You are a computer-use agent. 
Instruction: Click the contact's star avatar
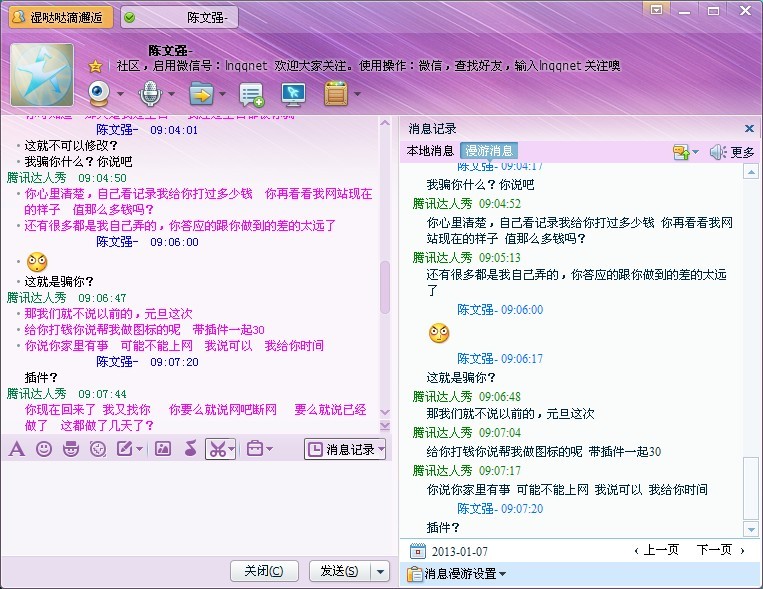[42, 74]
